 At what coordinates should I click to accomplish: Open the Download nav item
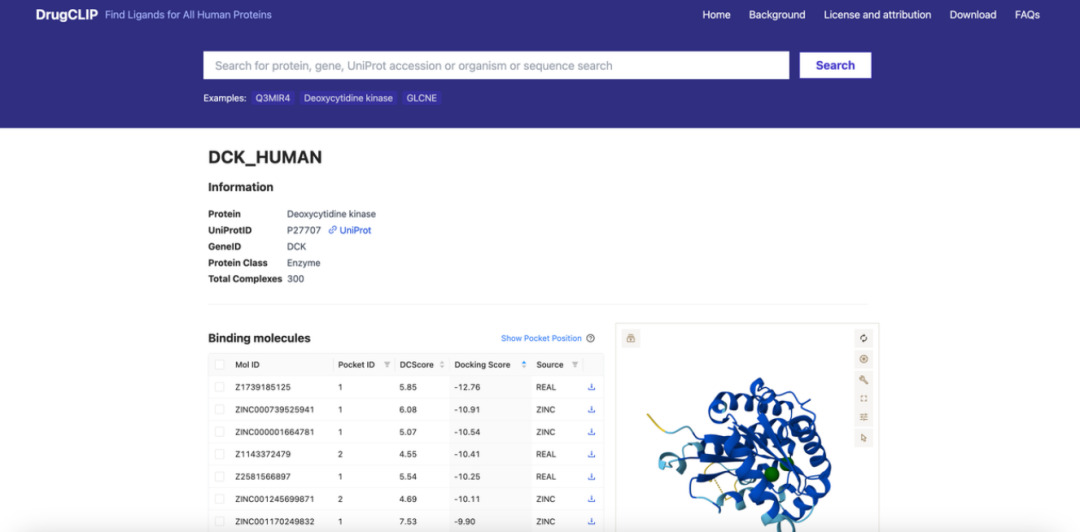point(973,14)
